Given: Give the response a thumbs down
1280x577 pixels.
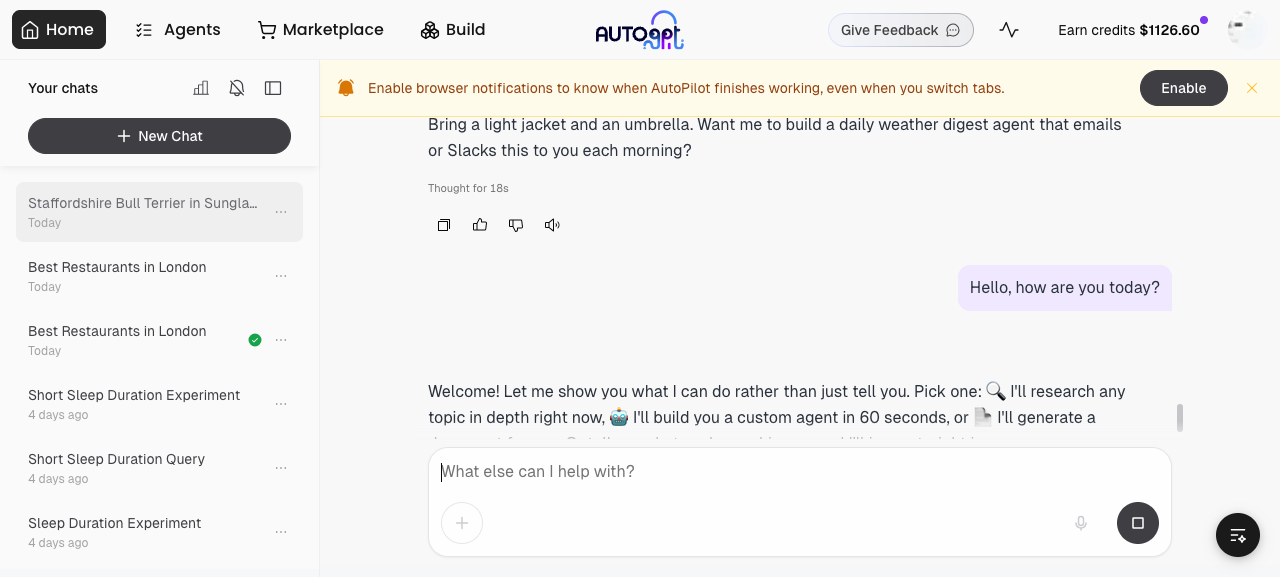Looking at the screenshot, I should point(516,225).
